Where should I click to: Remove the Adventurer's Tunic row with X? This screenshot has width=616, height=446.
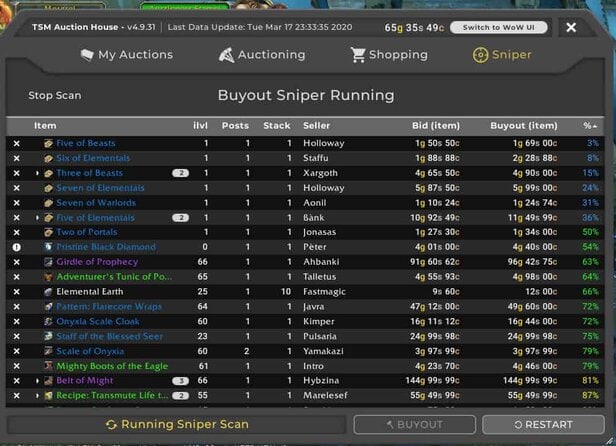tap(16, 277)
